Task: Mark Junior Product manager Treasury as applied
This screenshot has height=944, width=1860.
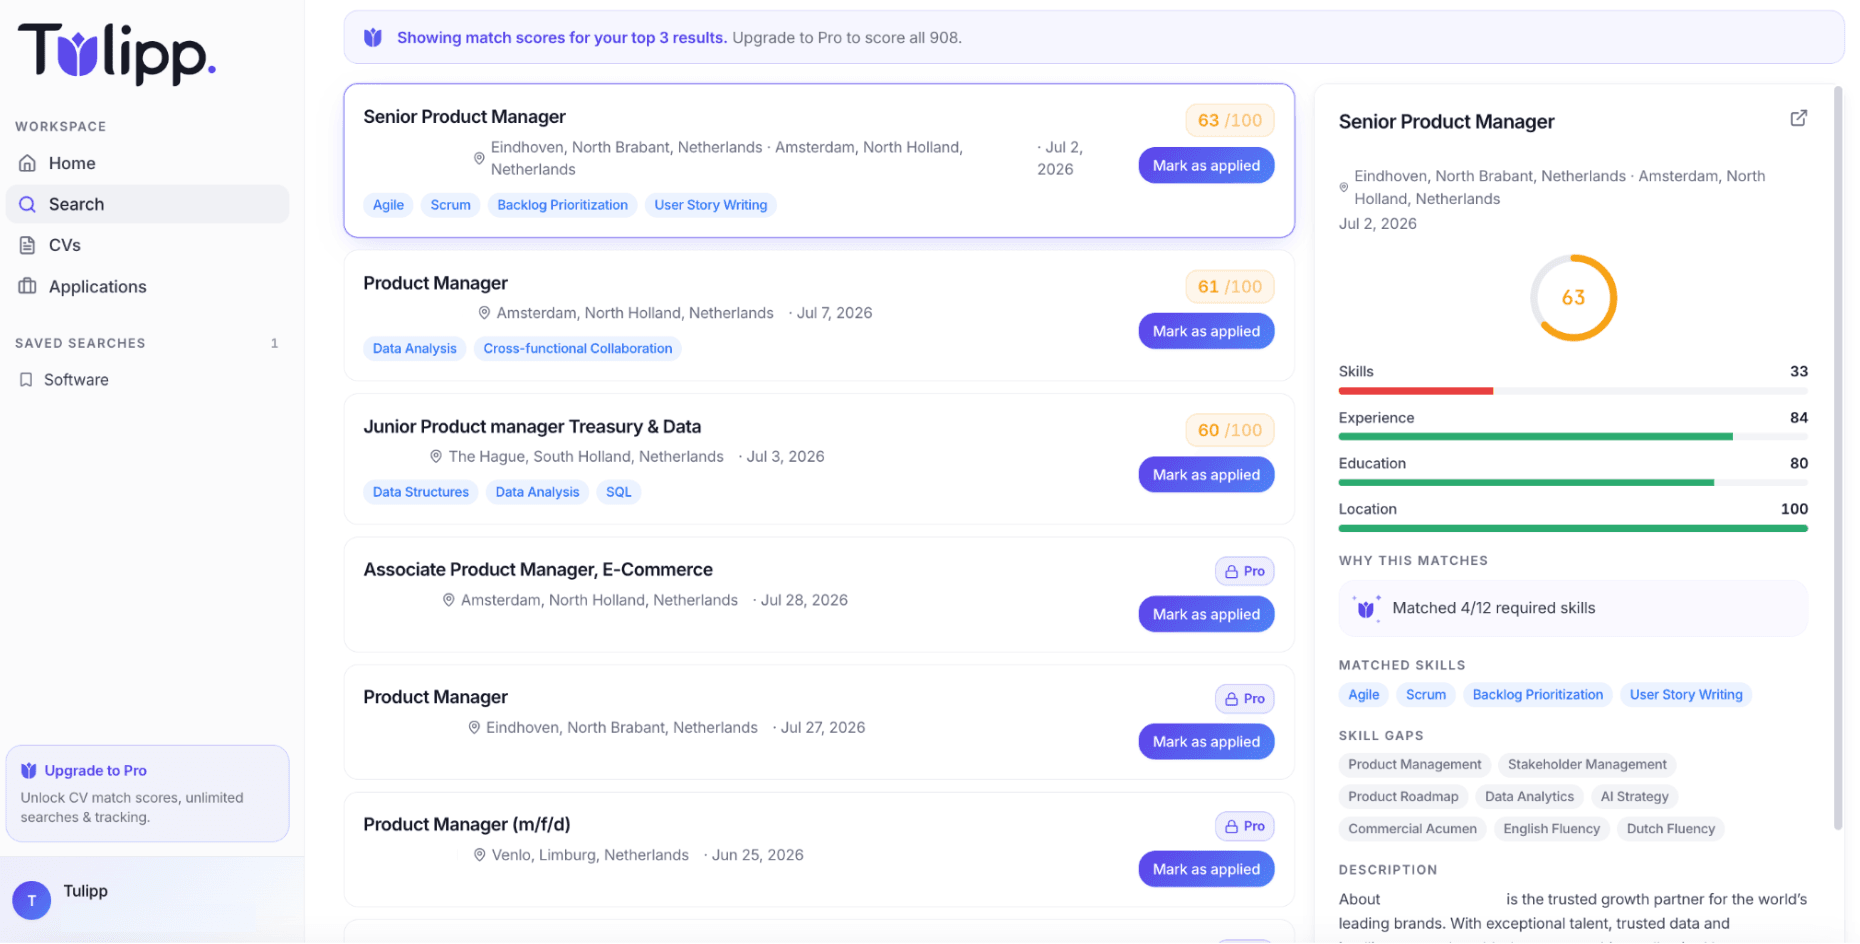Action: (1206, 475)
